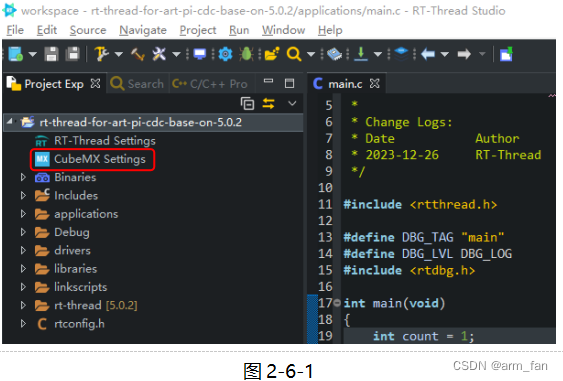Viewport: 563px width, 381px height.
Task: Open the Project menu
Action: pos(198,30)
